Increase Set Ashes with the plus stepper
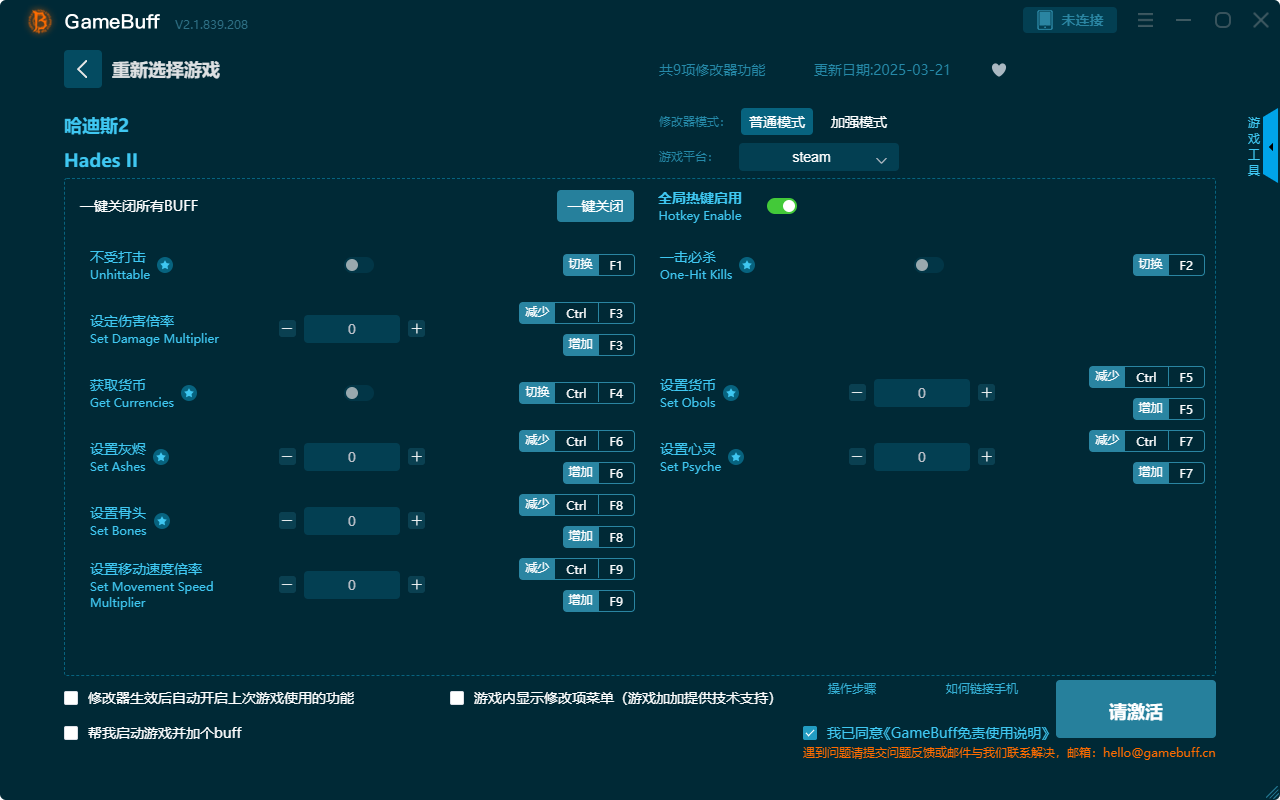Screen dimensions: 1280x800 [x=416, y=457]
